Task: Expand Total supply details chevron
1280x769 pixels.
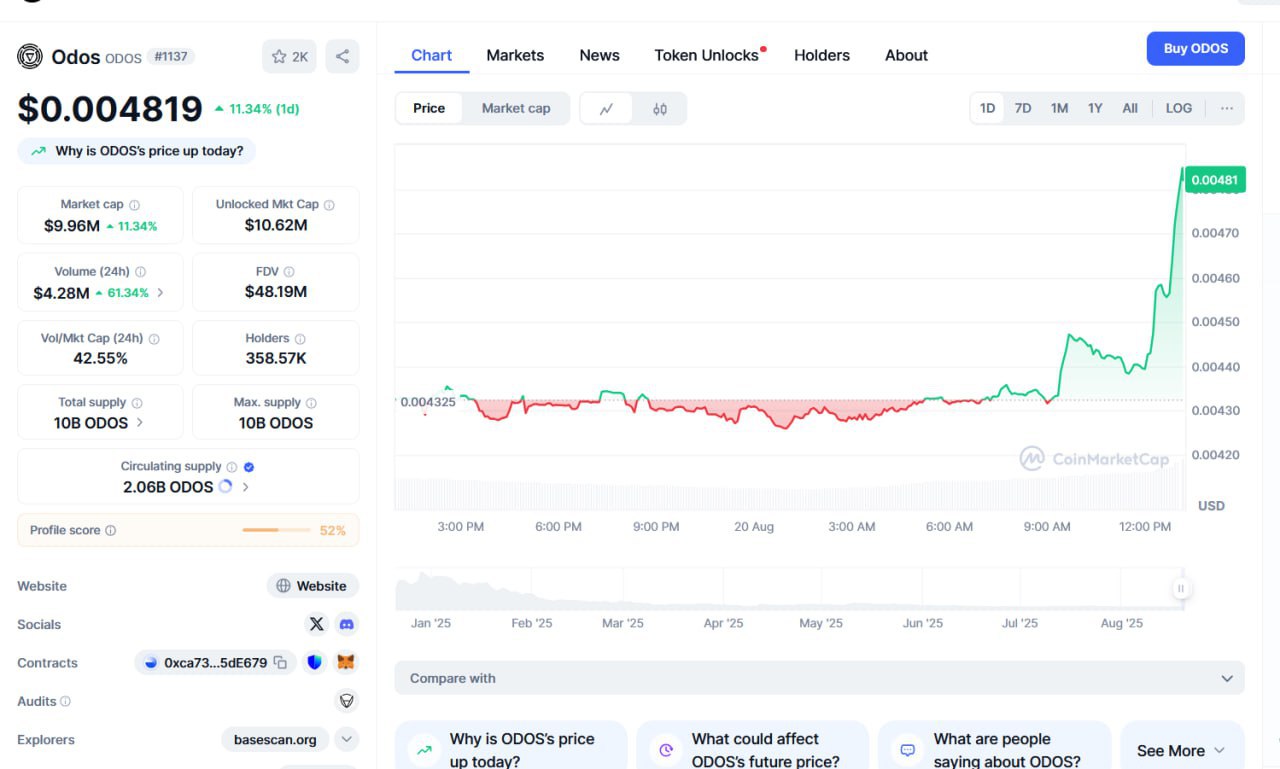Action: (139, 423)
